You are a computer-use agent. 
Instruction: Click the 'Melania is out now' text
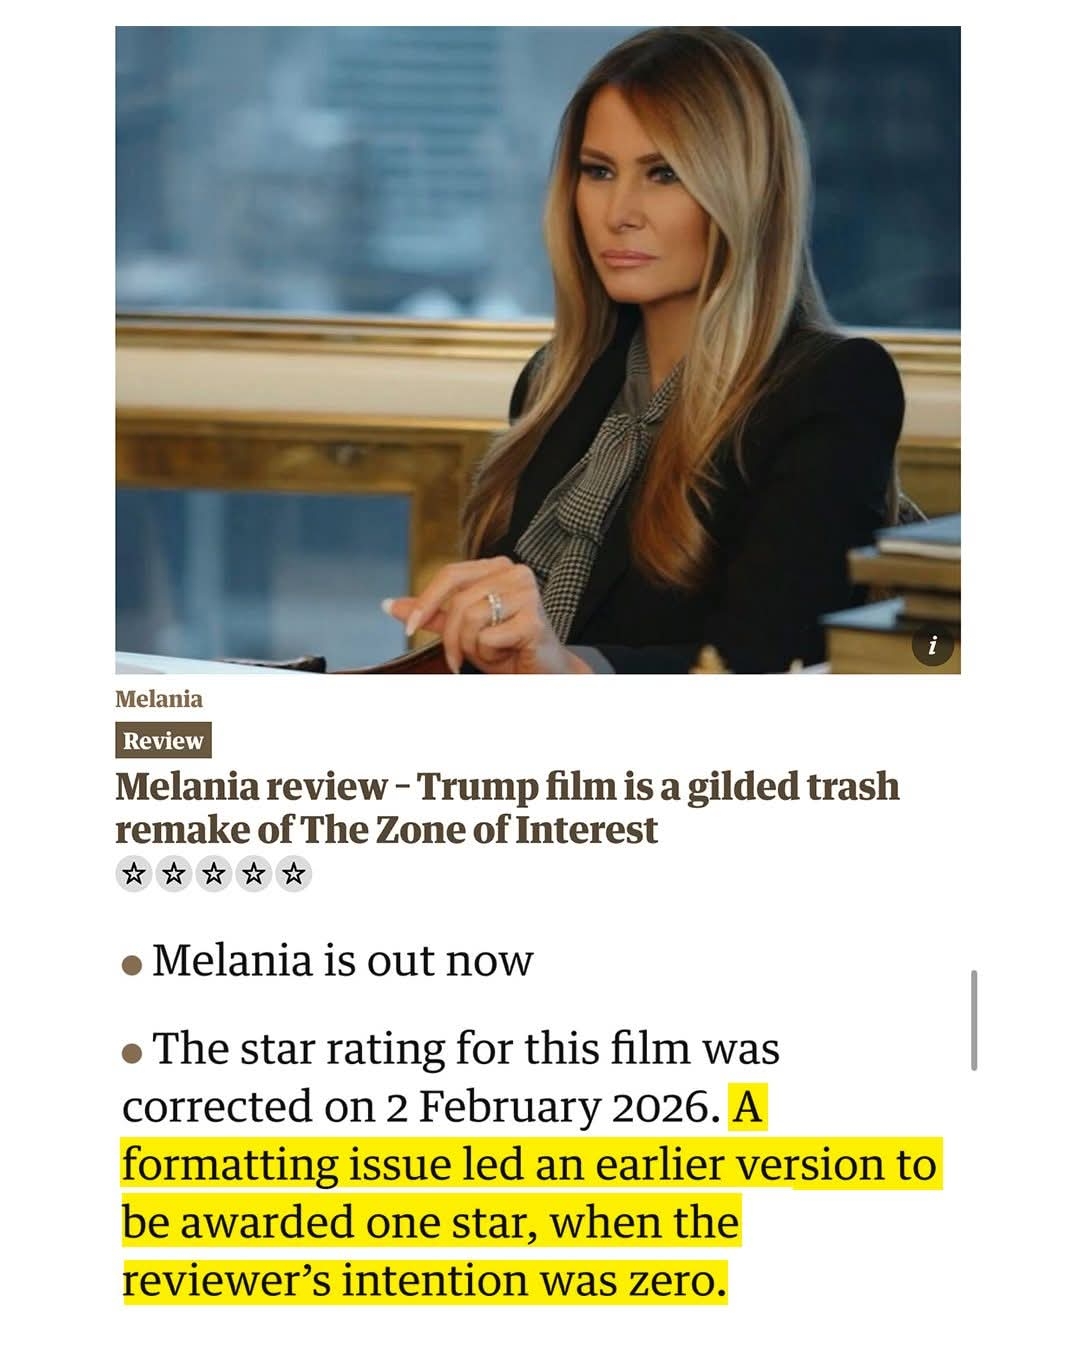tap(343, 960)
